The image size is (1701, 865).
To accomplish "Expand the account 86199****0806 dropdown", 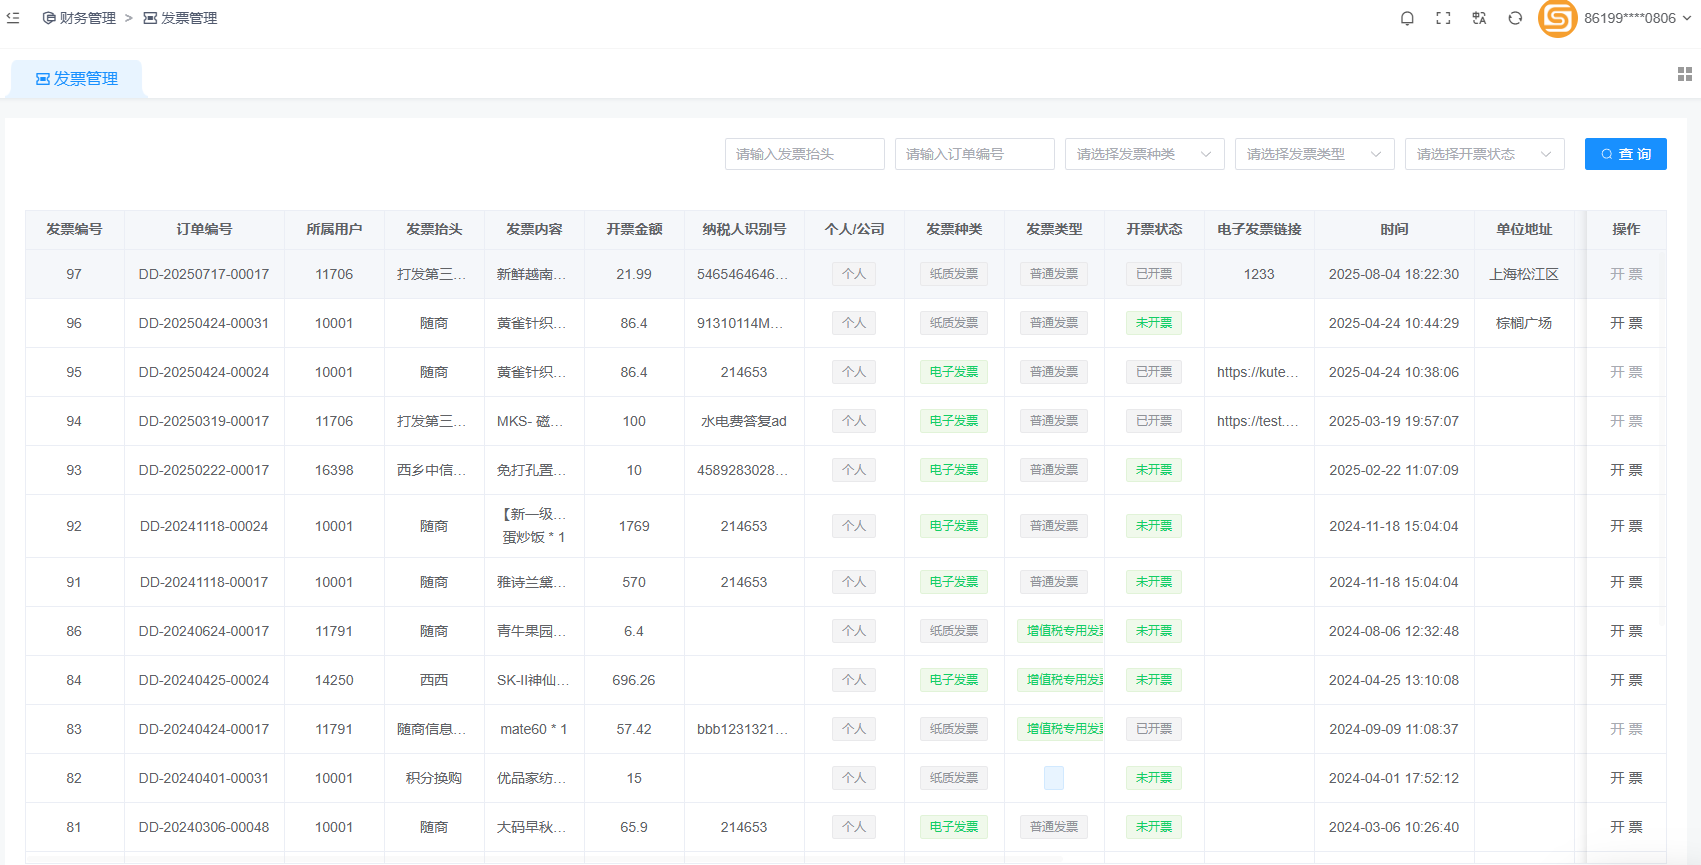I will (x=1637, y=18).
